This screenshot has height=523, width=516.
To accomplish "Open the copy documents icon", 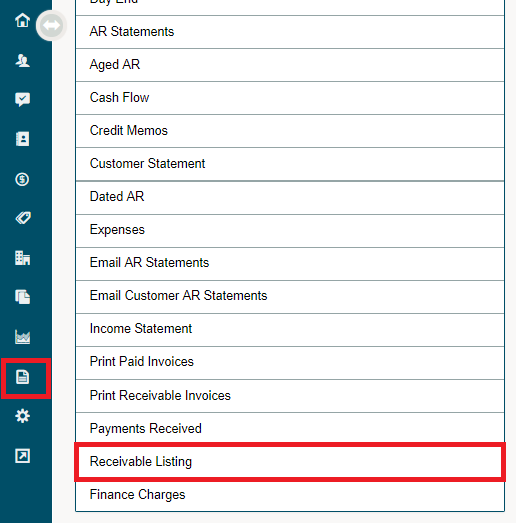I will 22,297.
